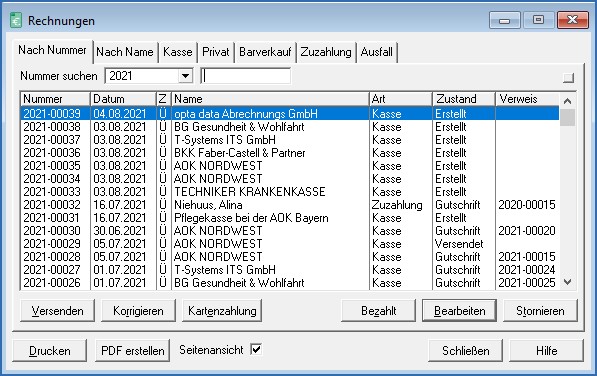Show the Ausfall tab
597x376 pixels.
[x=377, y=52]
